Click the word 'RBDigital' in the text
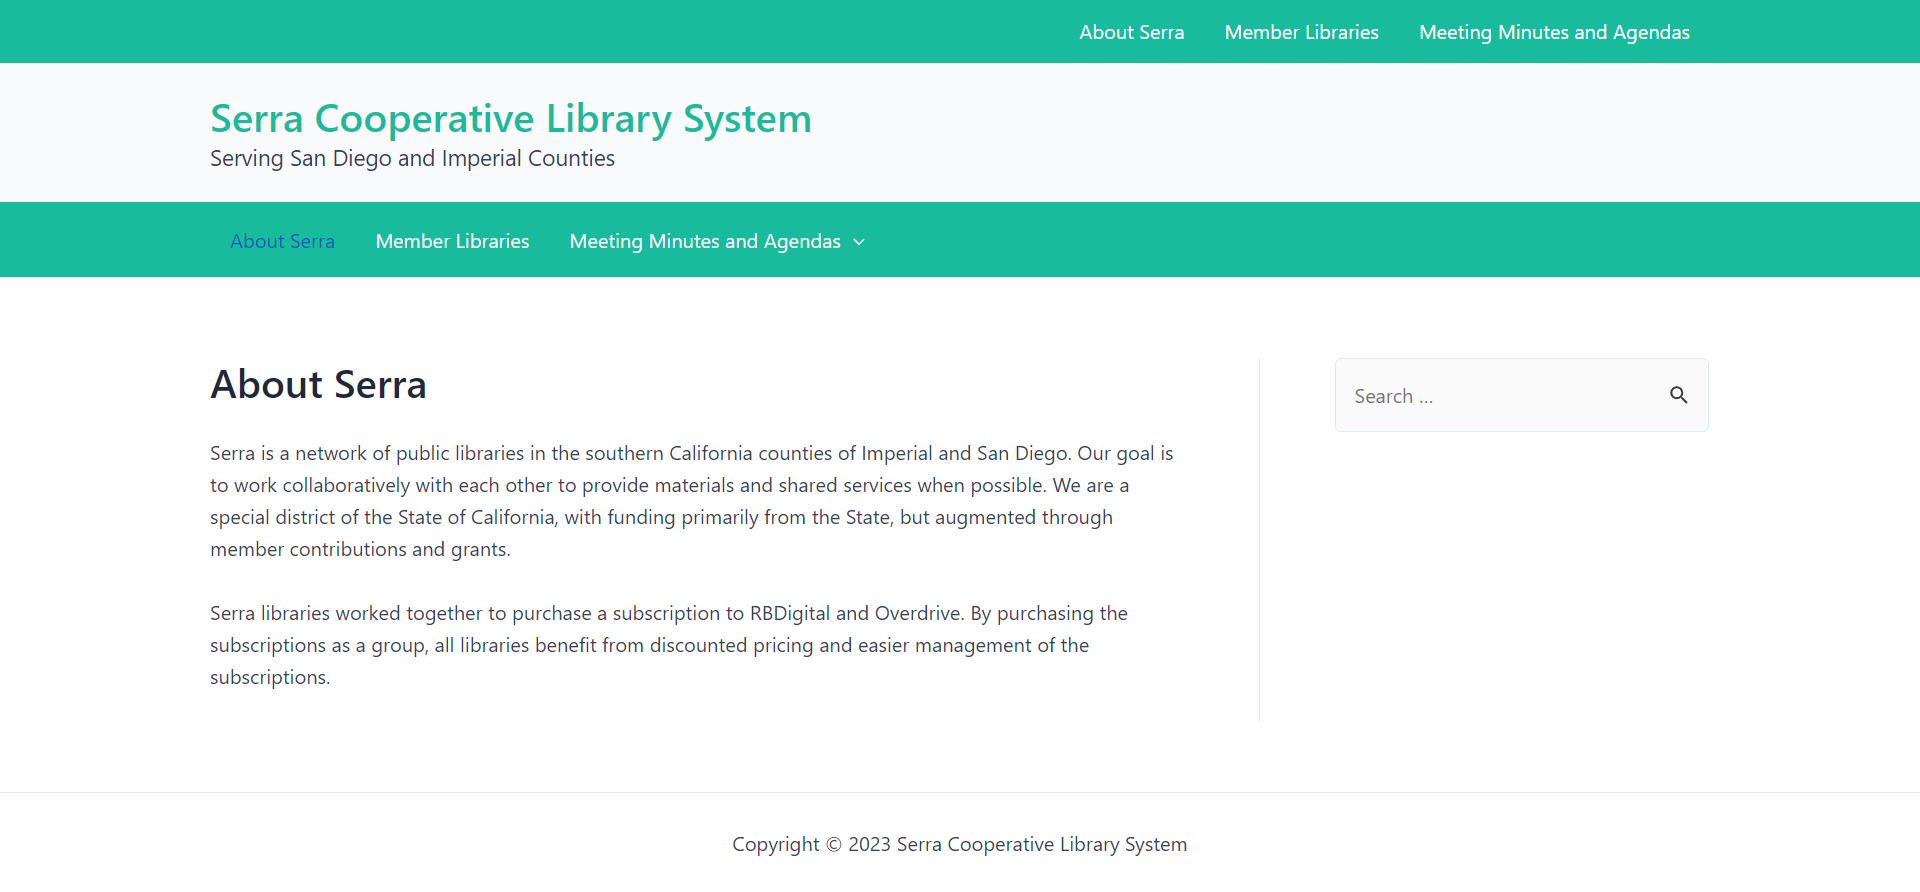 click(789, 613)
